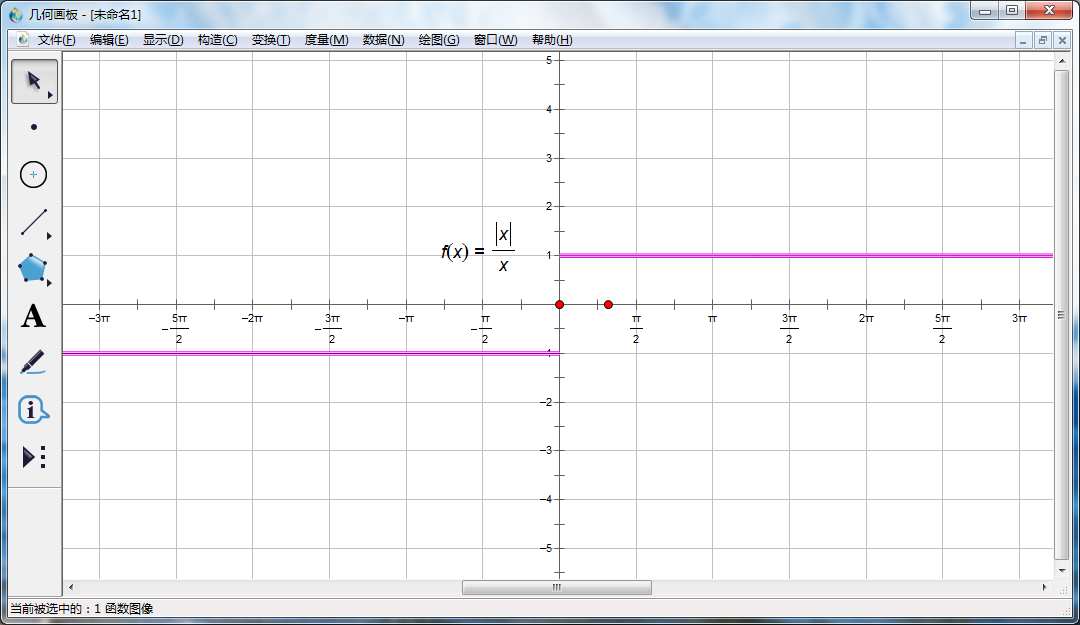Image resolution: width=1080 pixels, height=625 pixels.
Task: Click the vertical scrollbar down arrow
Action: click(1062, 568)
